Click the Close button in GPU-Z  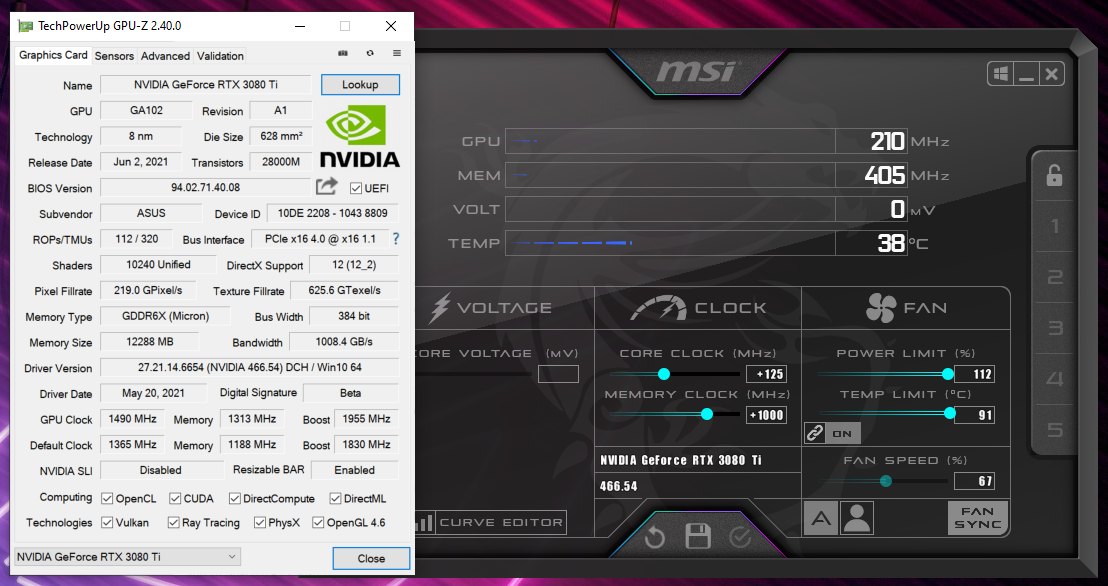click(x=371, y=558)
